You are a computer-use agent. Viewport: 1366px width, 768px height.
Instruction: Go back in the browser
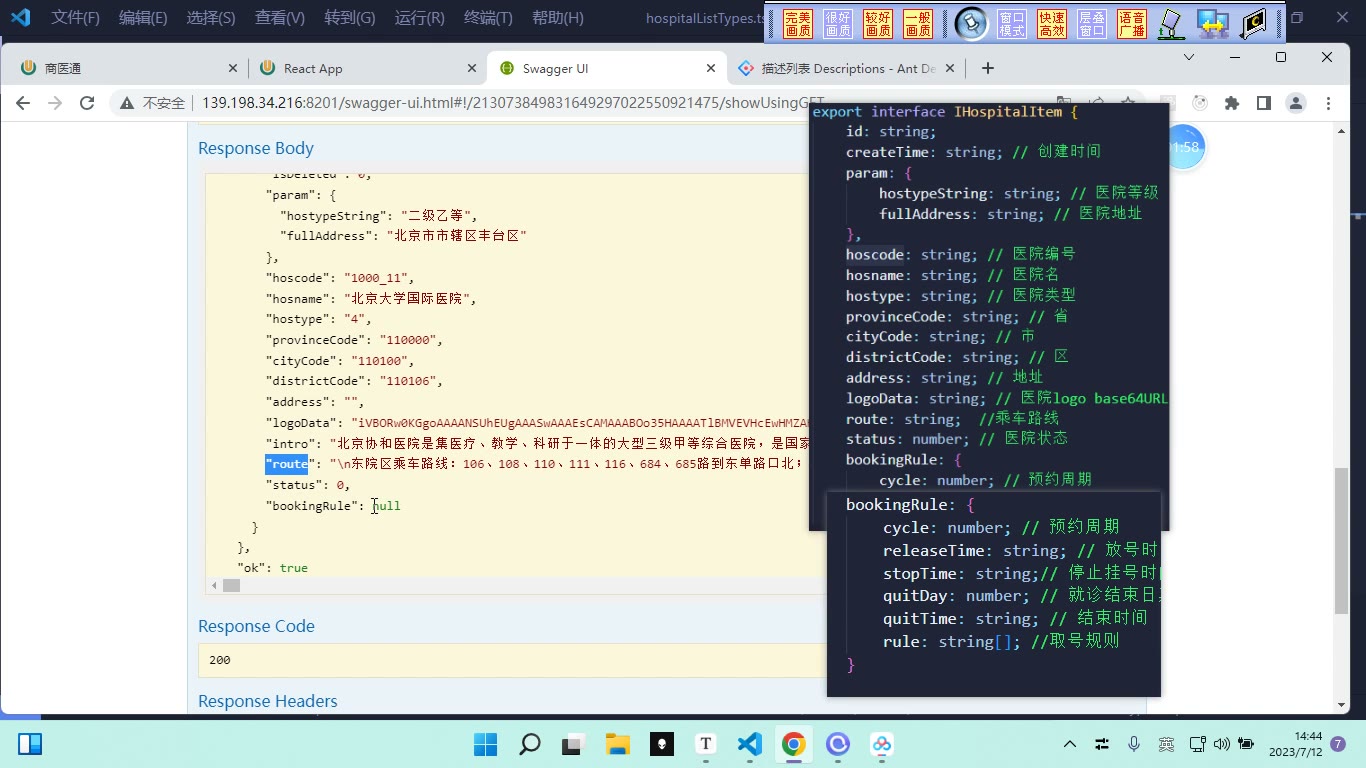coord(23,103)
